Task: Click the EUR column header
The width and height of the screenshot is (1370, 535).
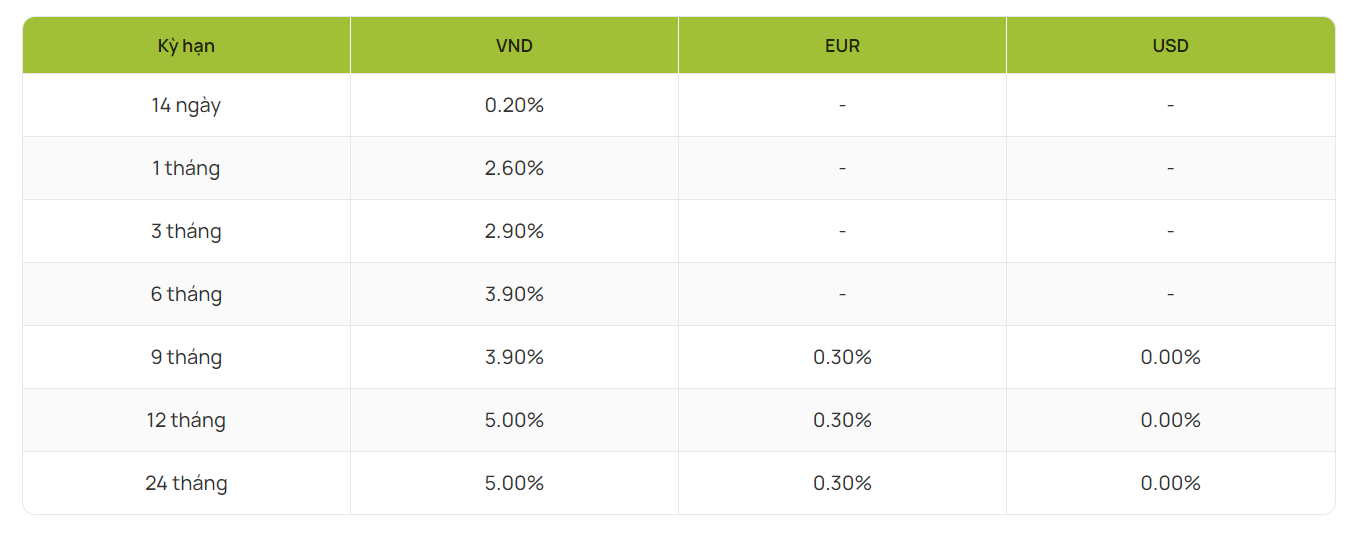Action: click(842, 46)
